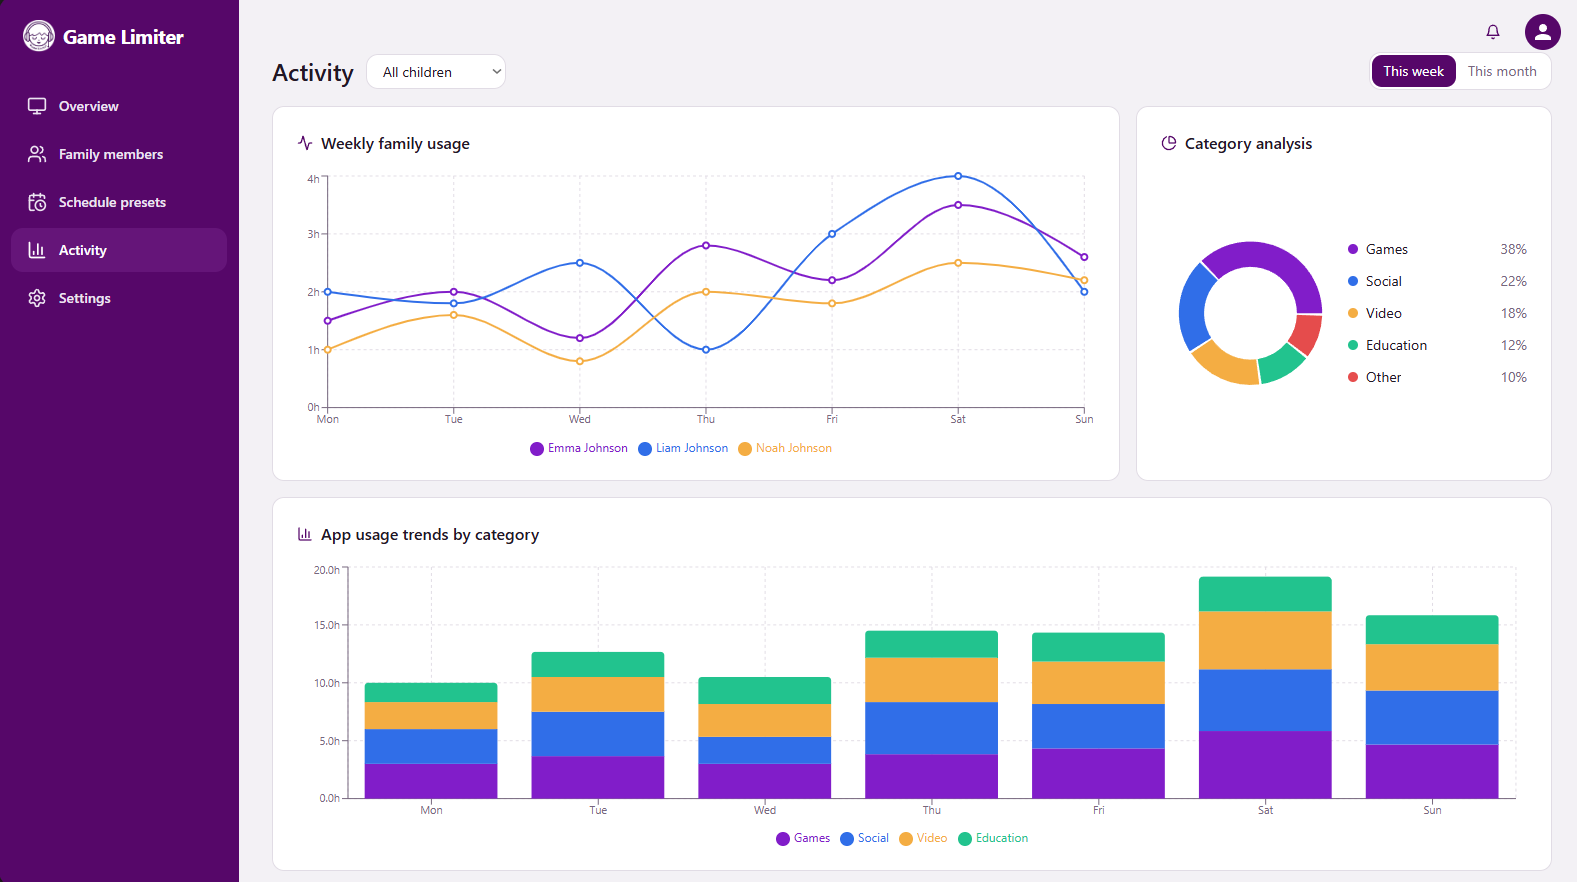Click the Game Limiter brand name

point(123,37)
